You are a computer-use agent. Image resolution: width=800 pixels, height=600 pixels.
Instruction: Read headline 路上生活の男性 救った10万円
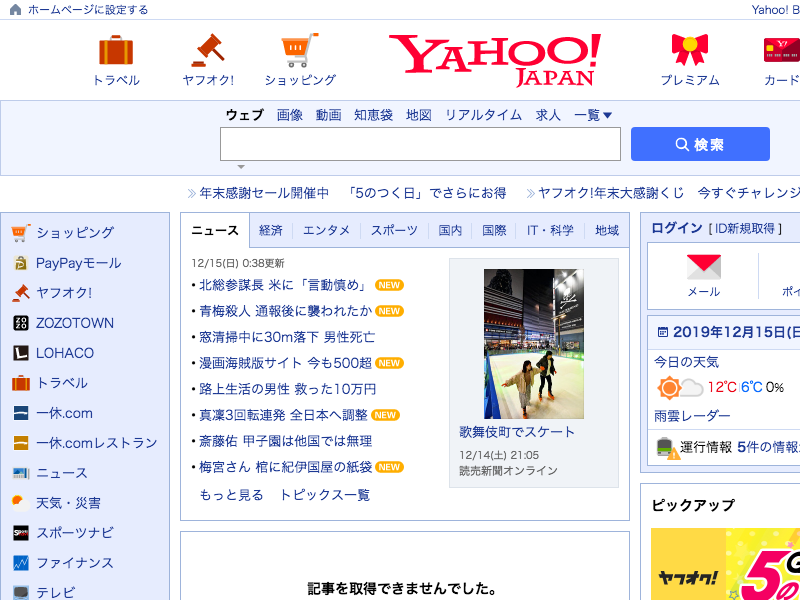coord(287,389)
